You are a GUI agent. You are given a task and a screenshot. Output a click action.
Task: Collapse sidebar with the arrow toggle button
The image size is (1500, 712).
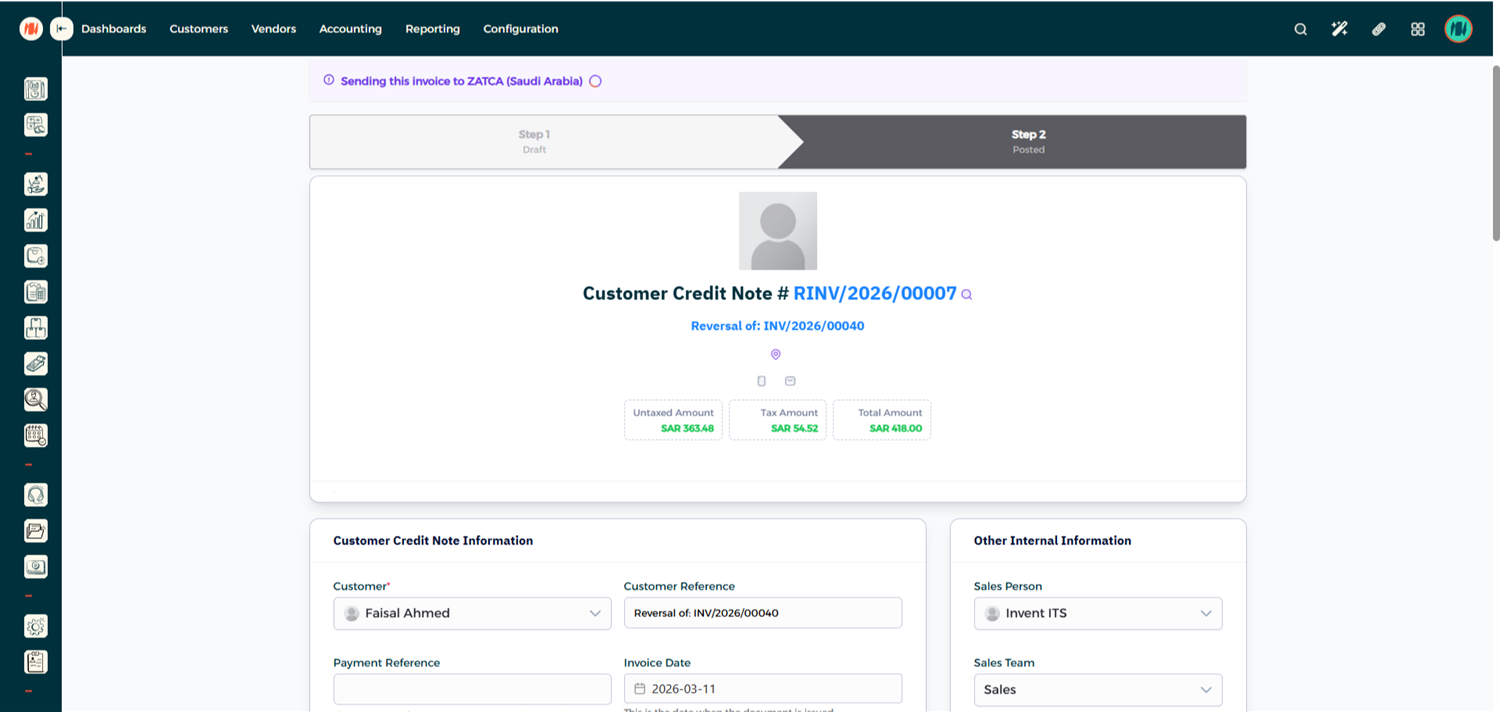(x=62, y=29)
